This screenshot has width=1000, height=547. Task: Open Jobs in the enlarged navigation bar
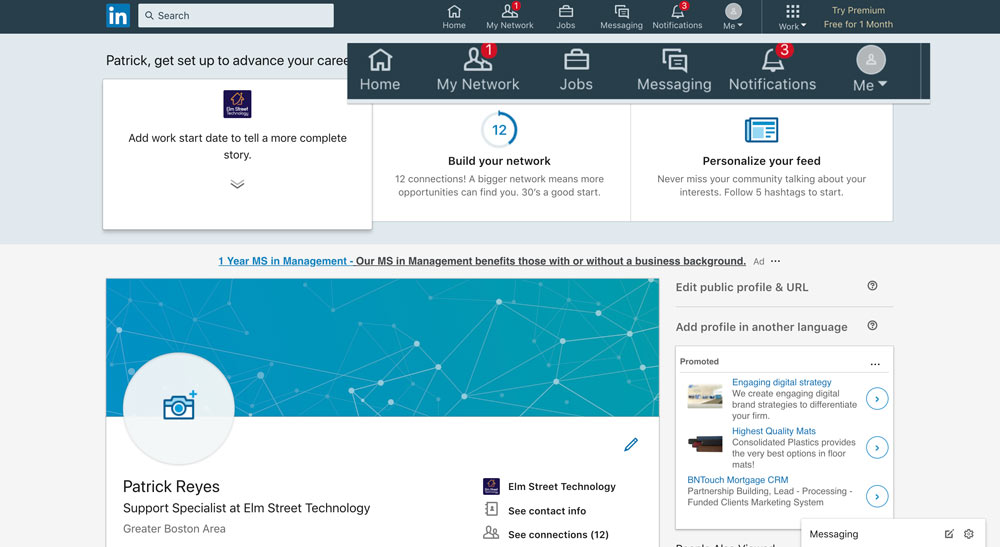click(x=576, y=70)
